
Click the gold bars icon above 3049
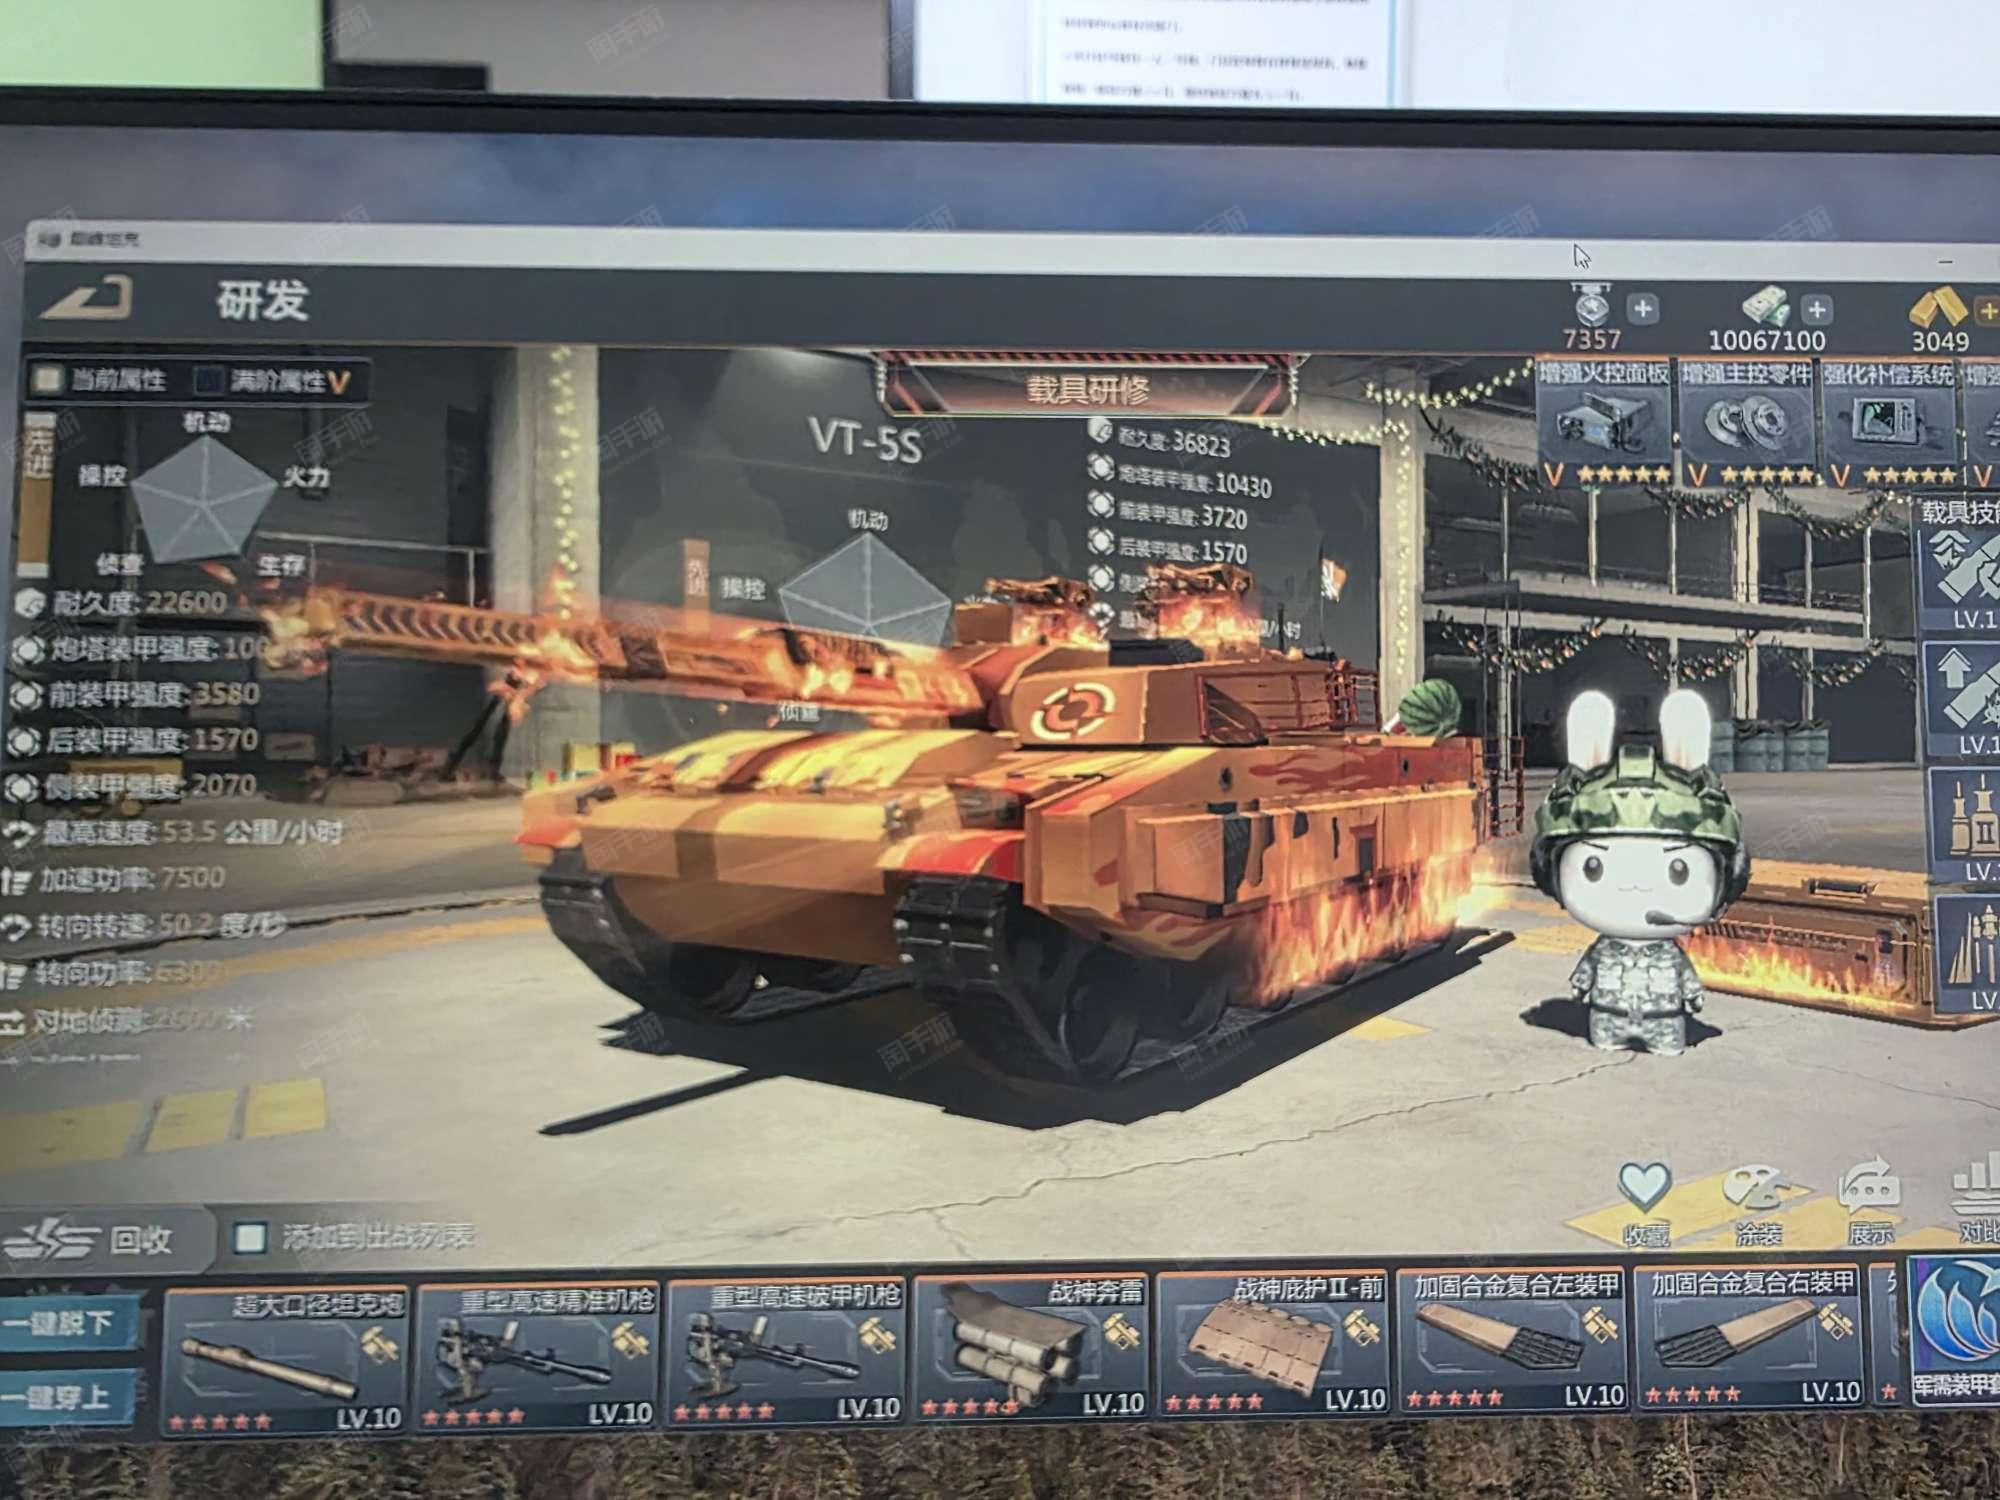coord(1939,308)
